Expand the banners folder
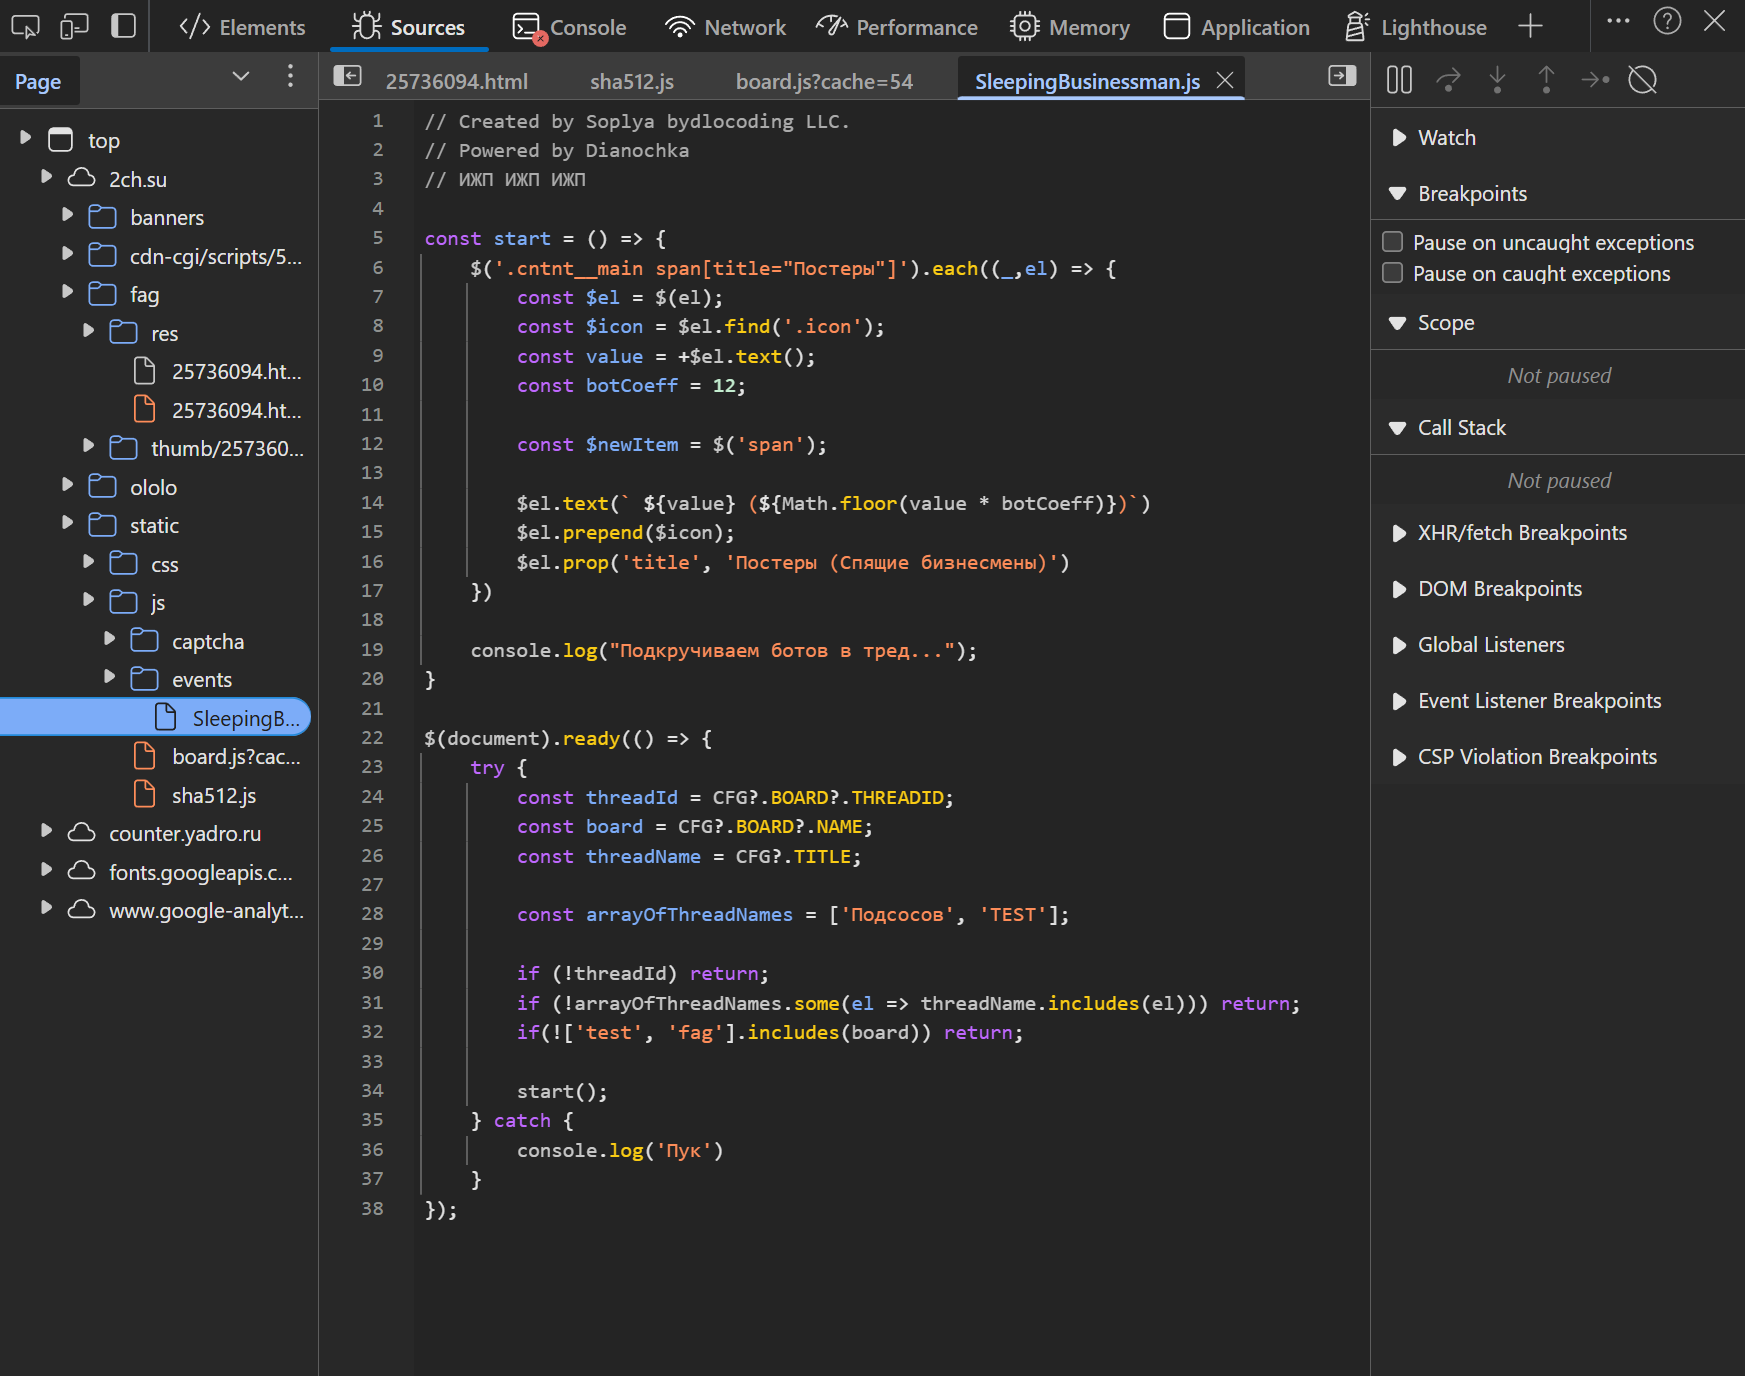The image size is (1745, 1376). point(67,215)
